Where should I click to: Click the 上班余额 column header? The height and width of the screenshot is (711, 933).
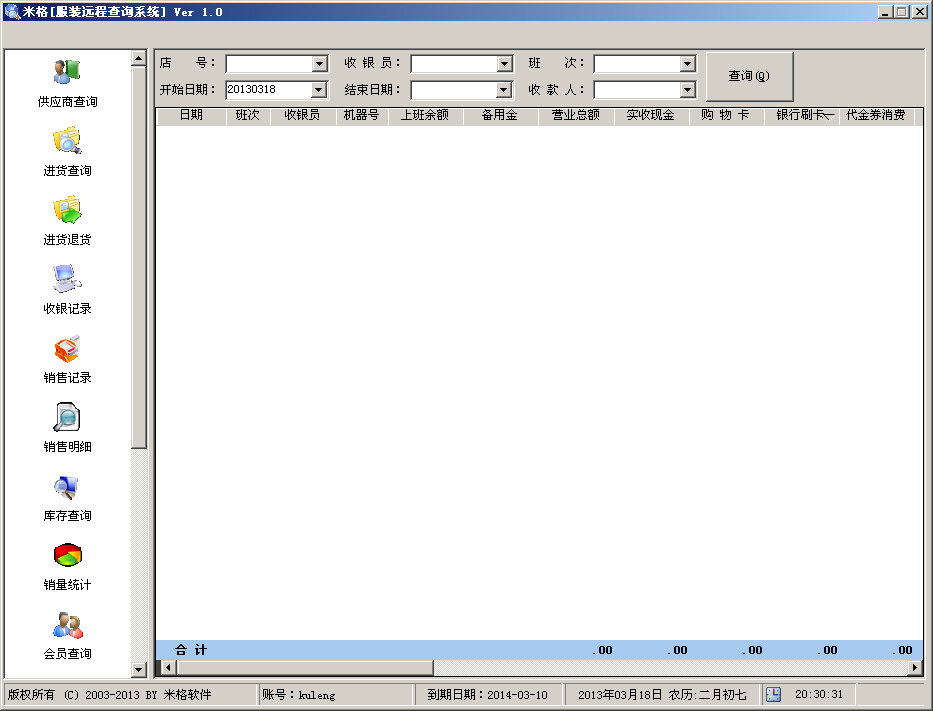[x=425, y=115]
